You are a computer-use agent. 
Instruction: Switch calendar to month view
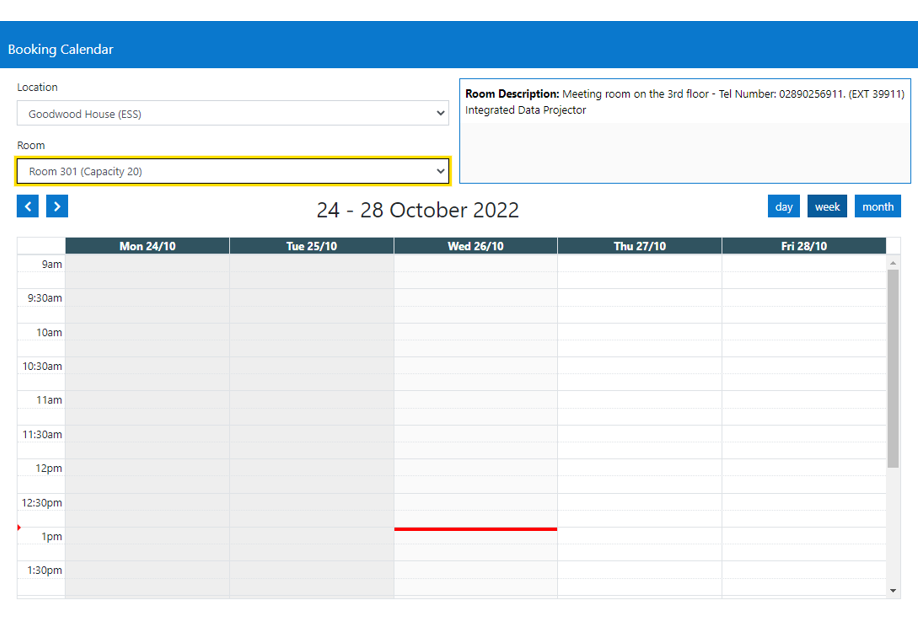click(878, 207)
